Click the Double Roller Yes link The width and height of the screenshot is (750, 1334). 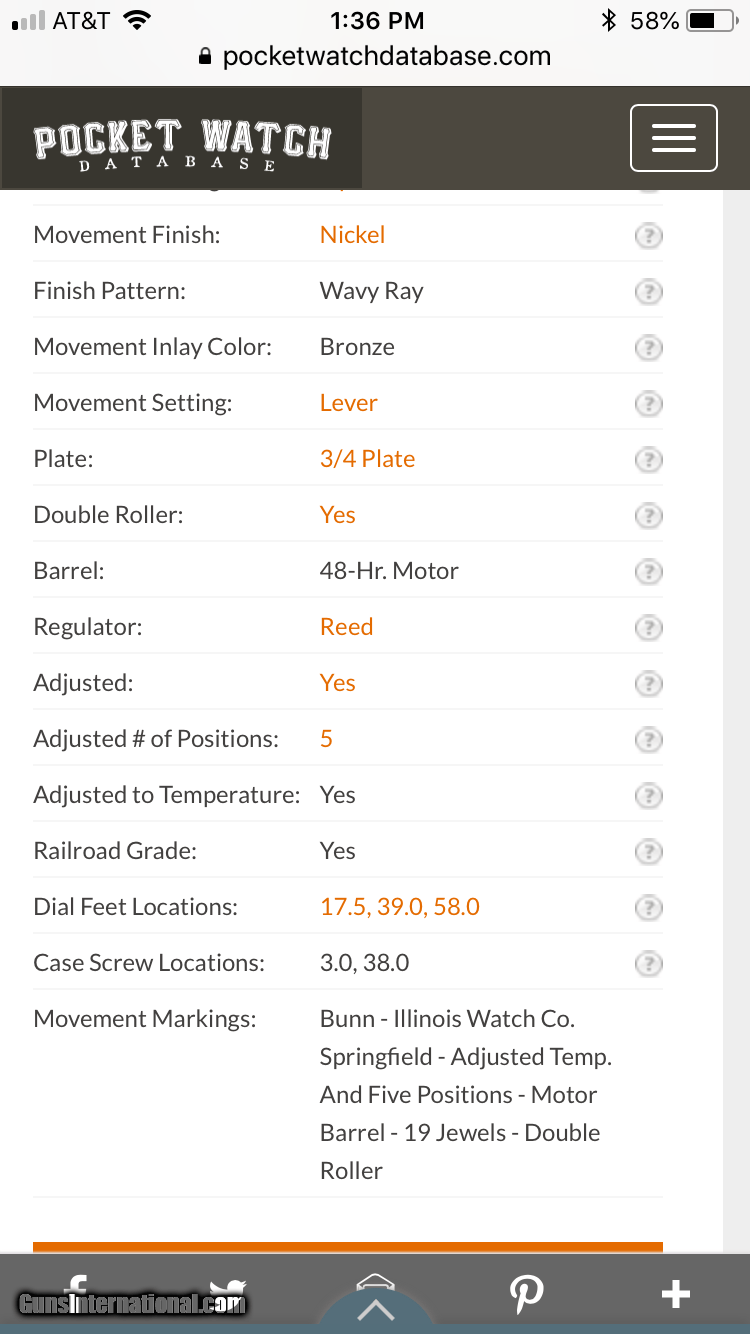tap(337, 515)
